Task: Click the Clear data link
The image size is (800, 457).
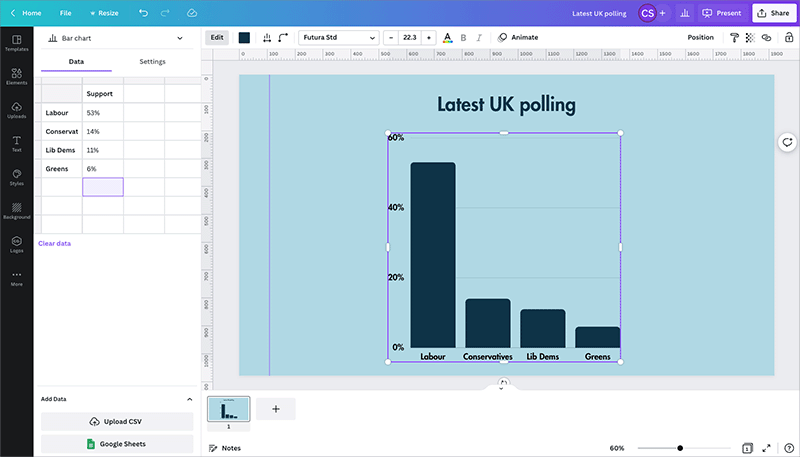Action: (55, 243)
